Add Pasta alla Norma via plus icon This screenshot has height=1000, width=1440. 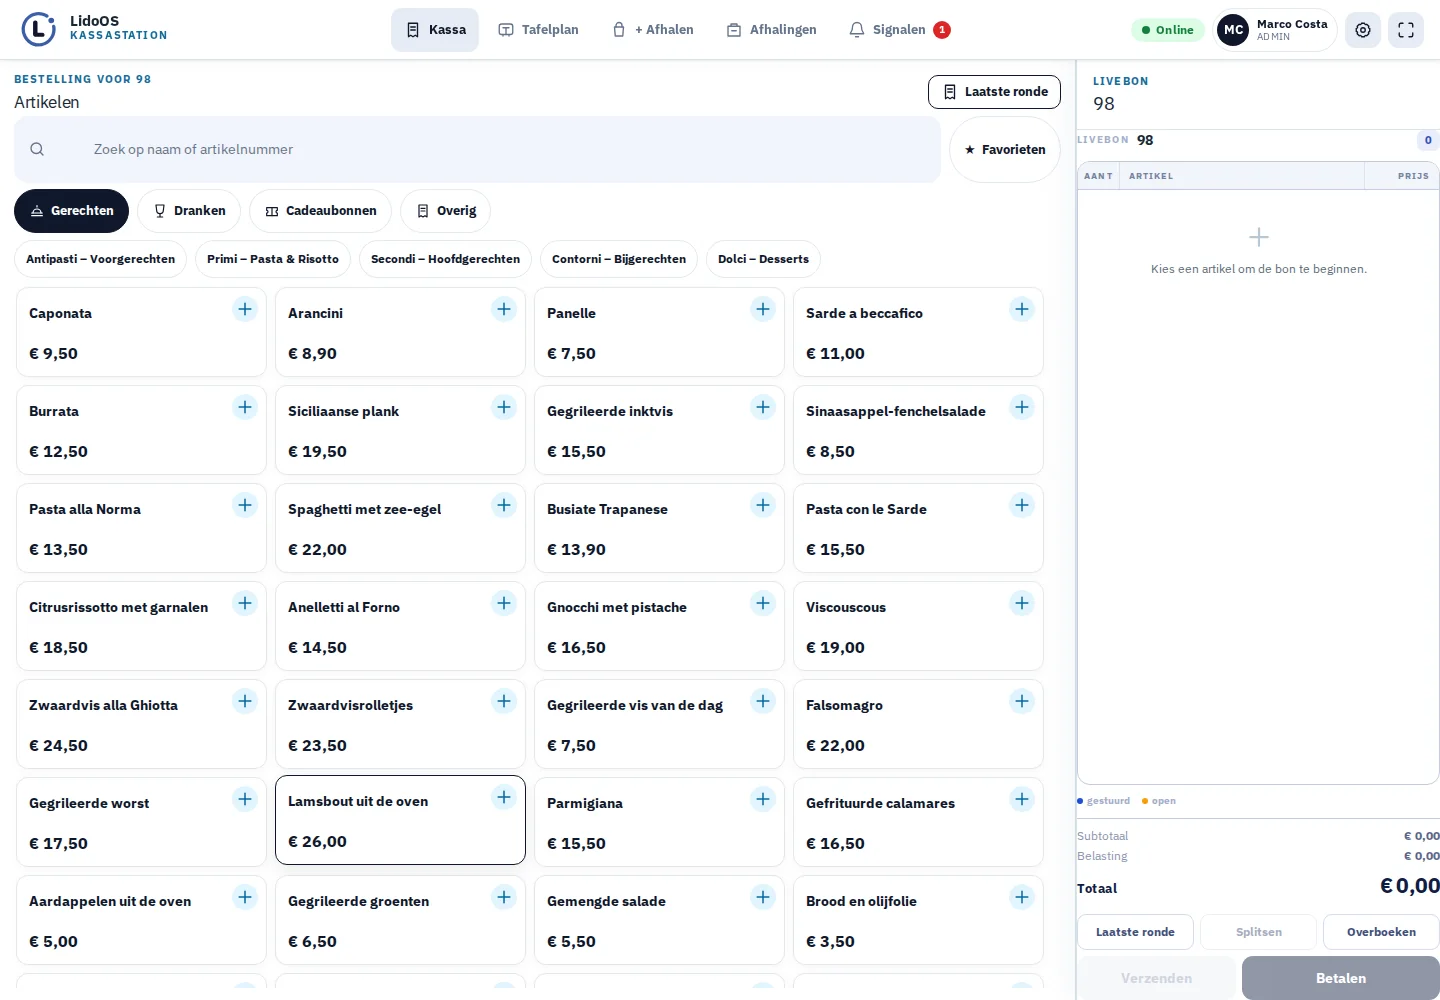click(245, 505)
